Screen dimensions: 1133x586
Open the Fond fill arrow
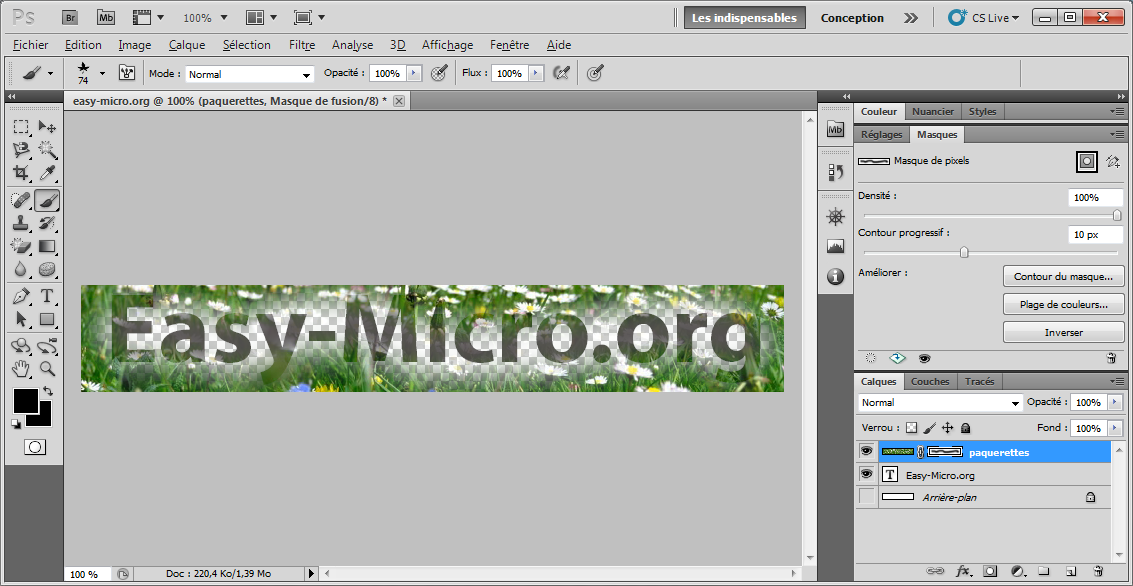(1115, 428)
